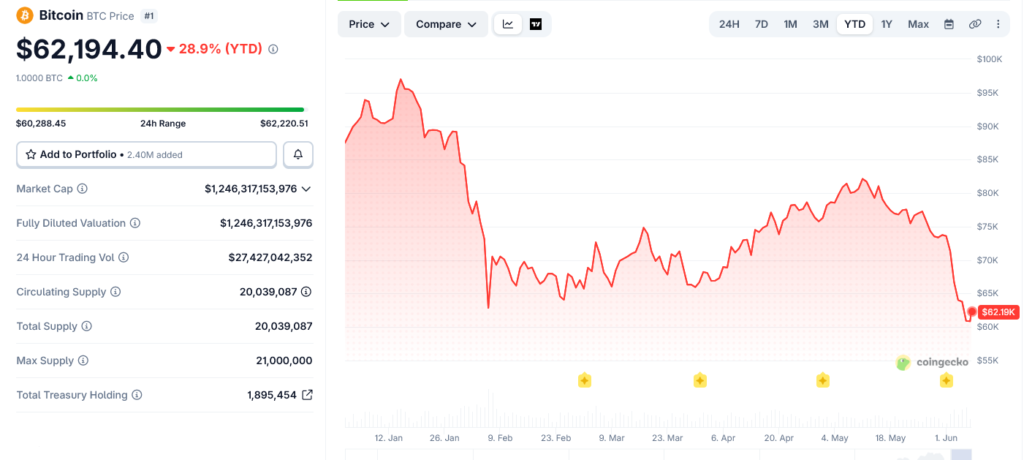The height and width of the screenshot is (460, 1024).
Task: Open the YTD change info icon
Action: [x=273, y=49]
